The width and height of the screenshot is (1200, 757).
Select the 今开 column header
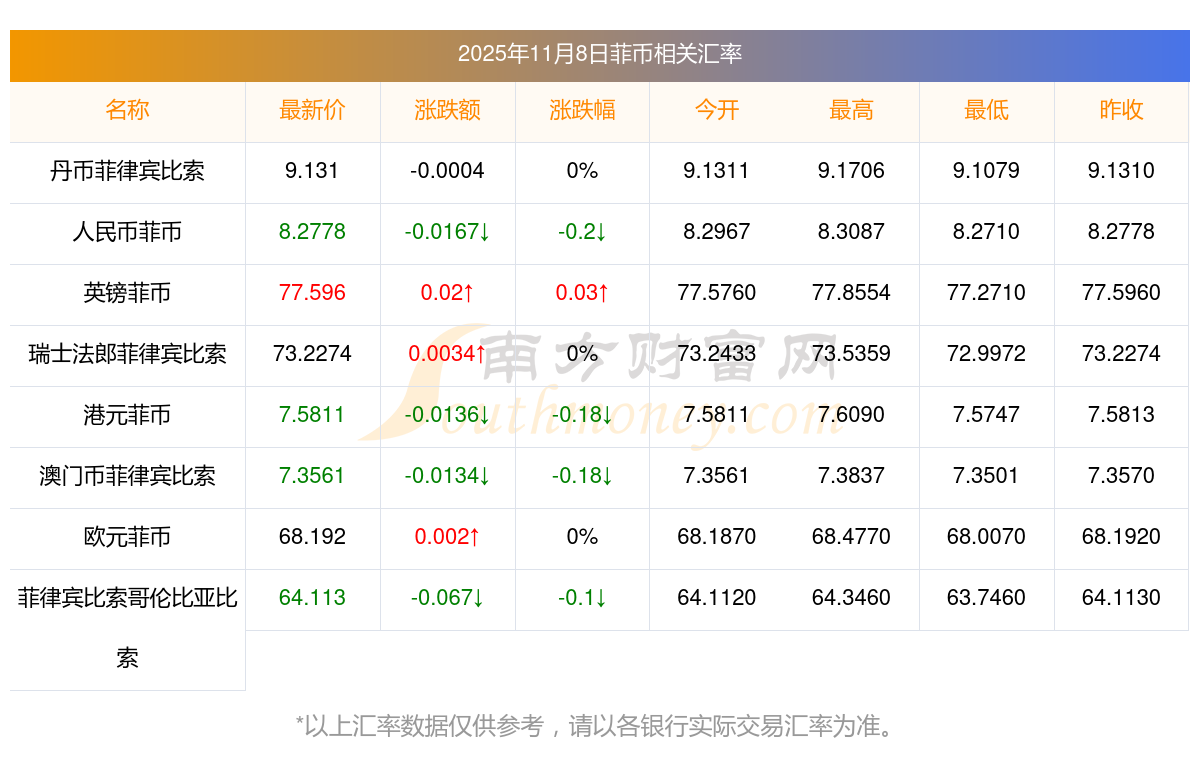(x=717, y=110)
